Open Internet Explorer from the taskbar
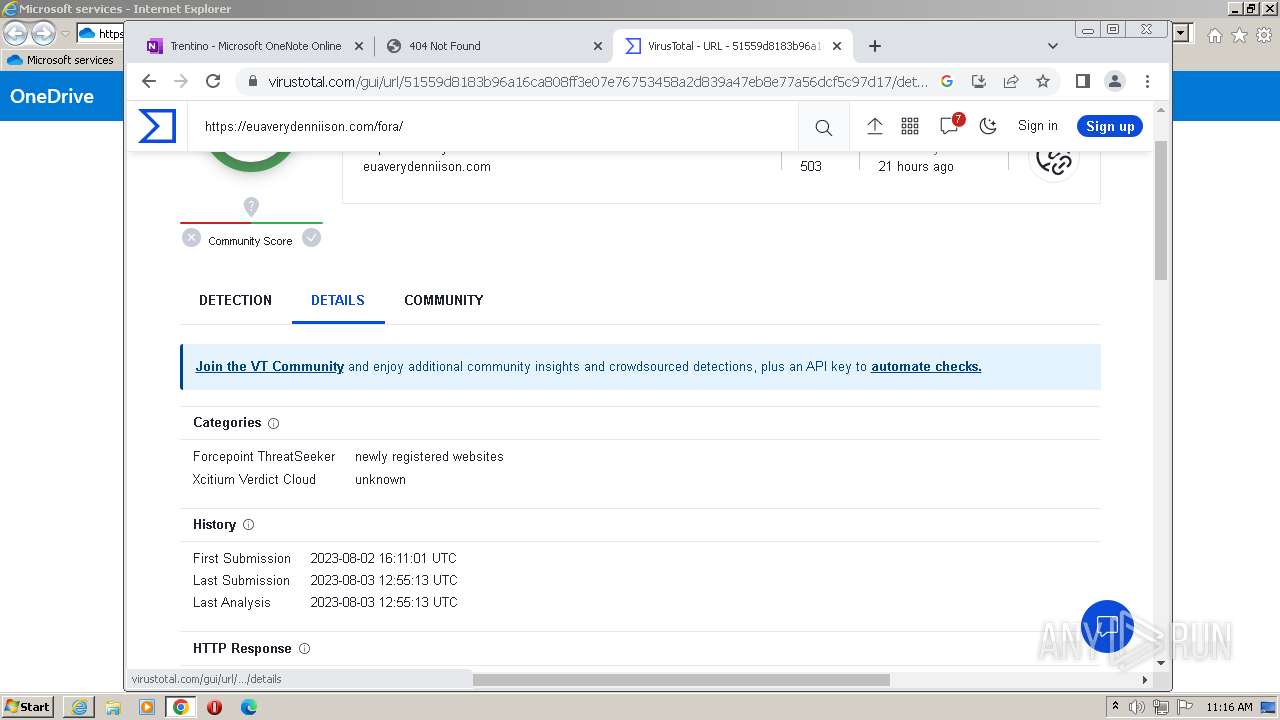The width and height of the screenshot is (1280, 720). coord(79,707)
